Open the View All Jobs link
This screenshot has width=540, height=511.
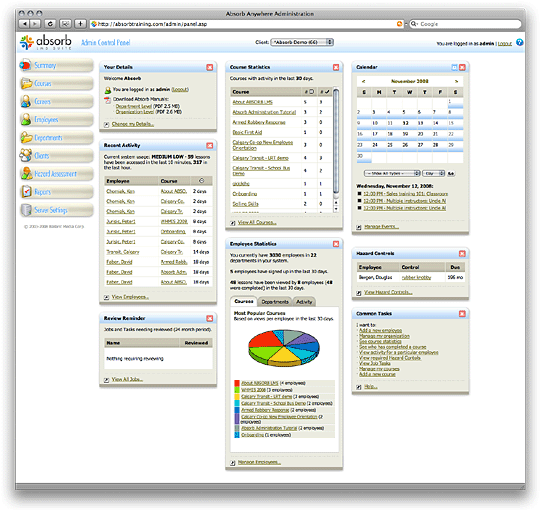click(x=127, y=379)
